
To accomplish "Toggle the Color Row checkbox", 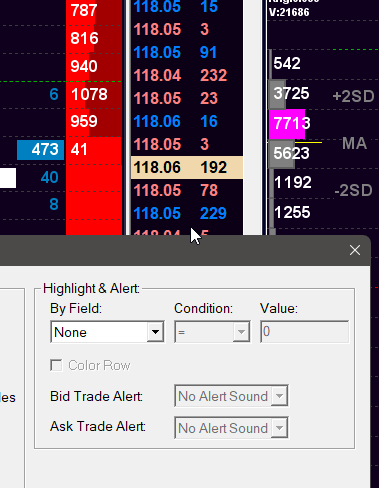I will (x=56, y=365).
